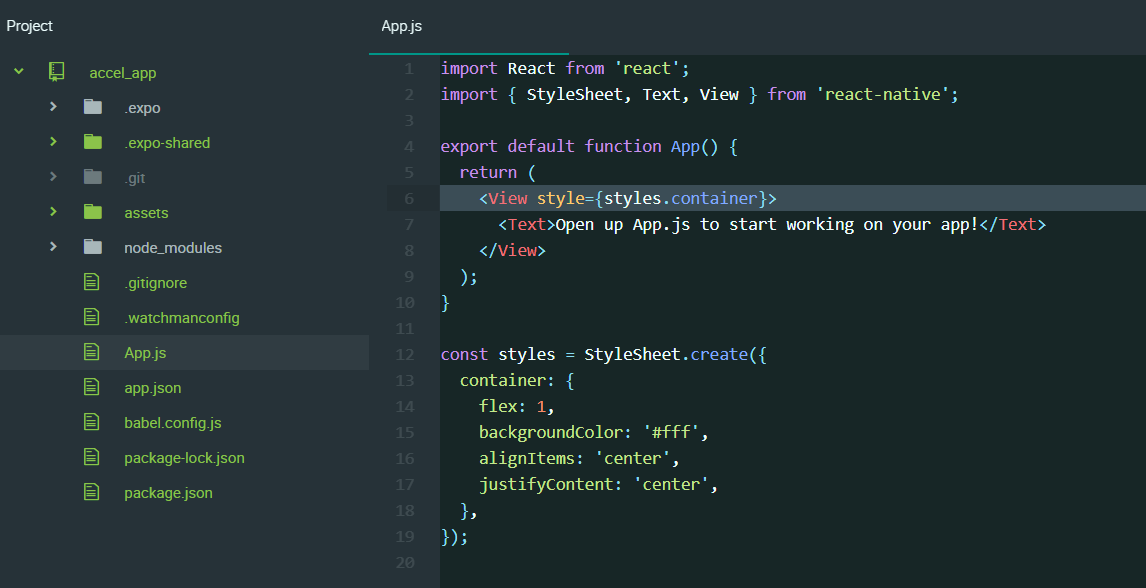Click the .gitignore file icon
The width and height of the screenshot is (1146, 588).
tap(92, 283)
